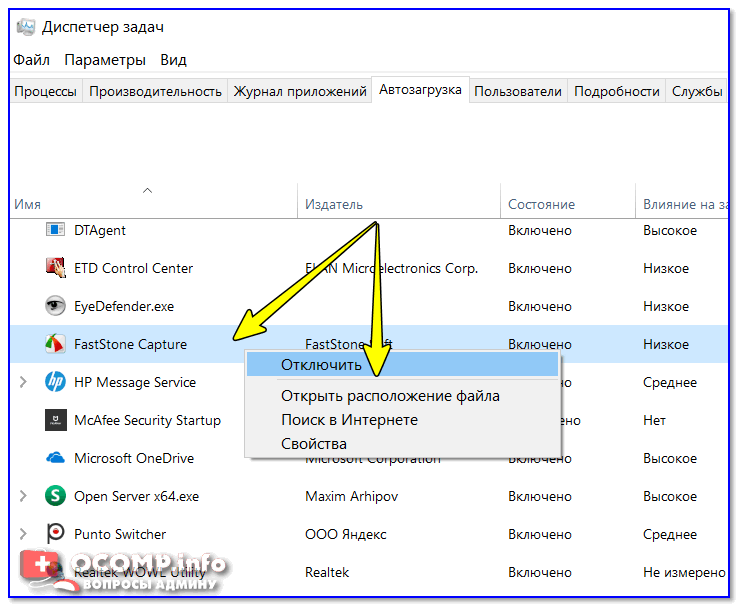738x606 pixels.
Task: Click the EyeDefender eye icon
Action: (55, 306)
